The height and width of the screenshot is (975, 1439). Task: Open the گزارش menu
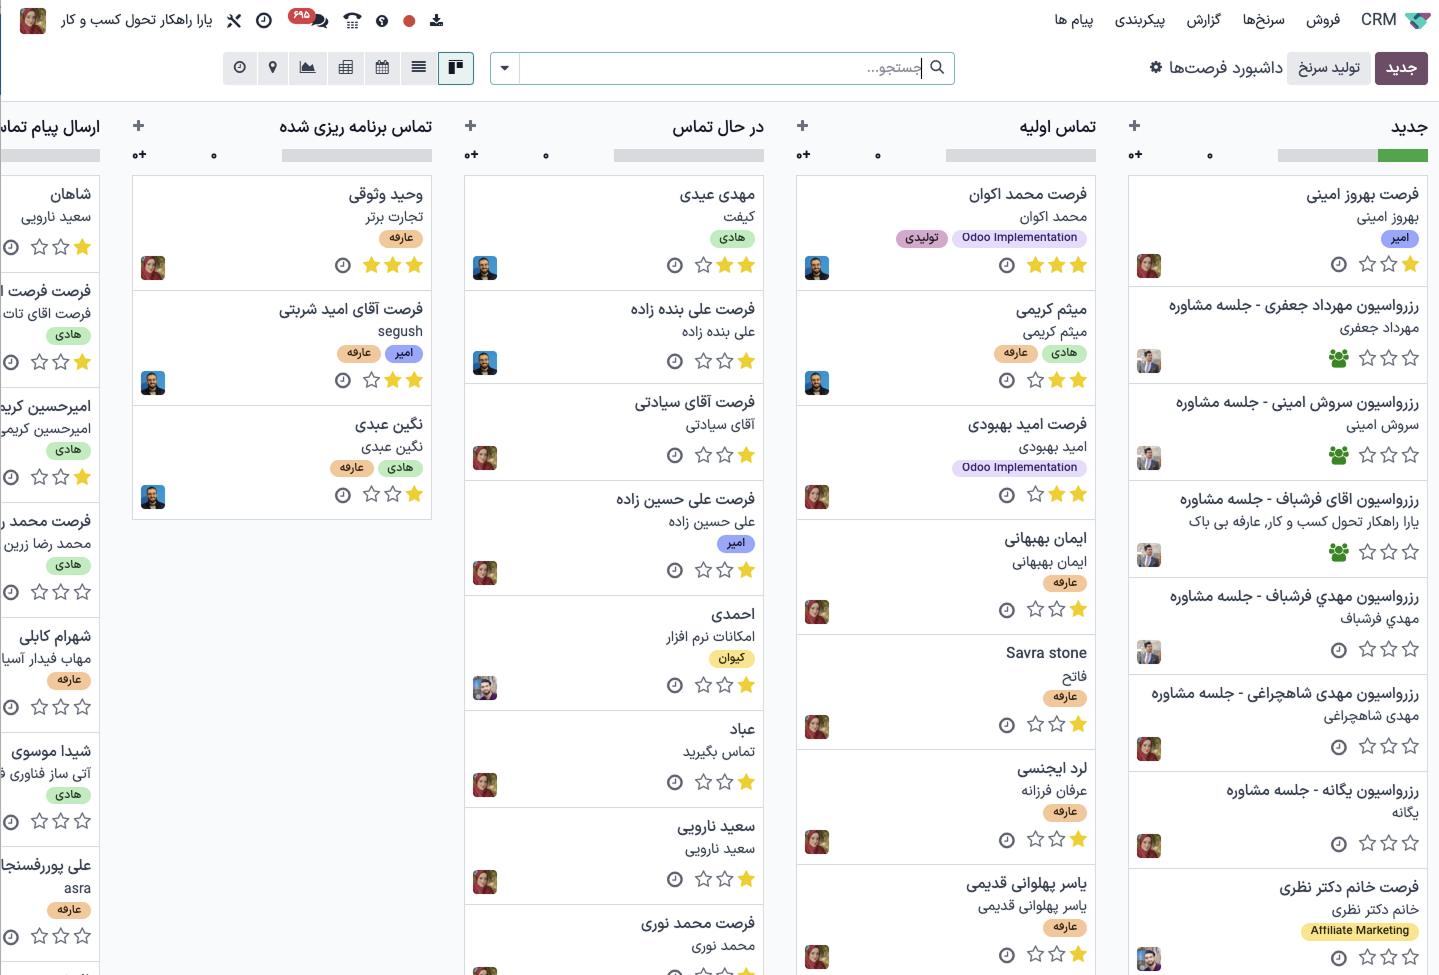point(1203,20)
